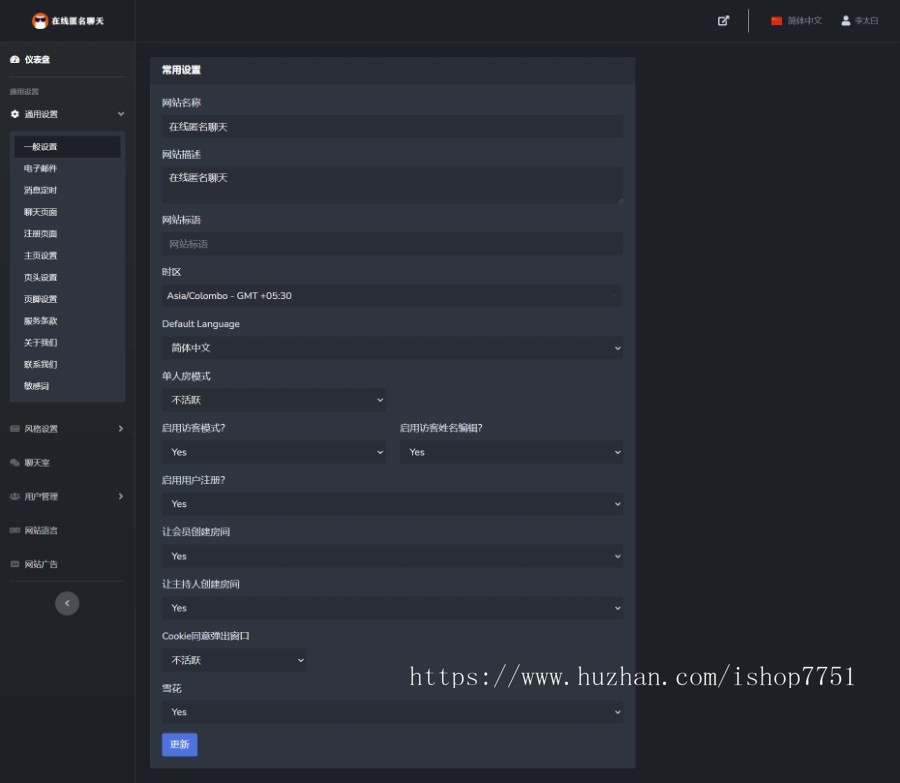Click the 网站描述 textarea corner handle
The image size is (900, 783).
tap(620, 200)
